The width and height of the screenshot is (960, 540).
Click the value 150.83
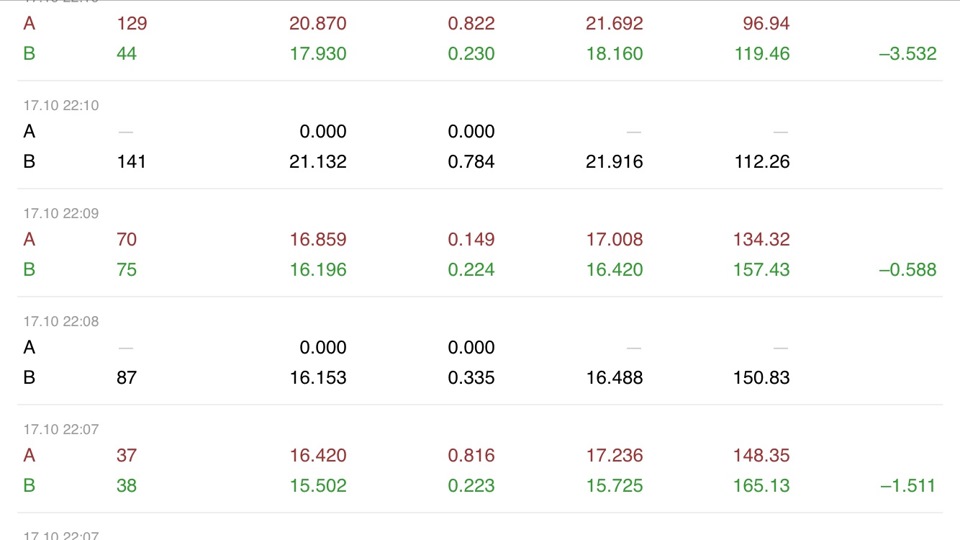click(762, 378)
